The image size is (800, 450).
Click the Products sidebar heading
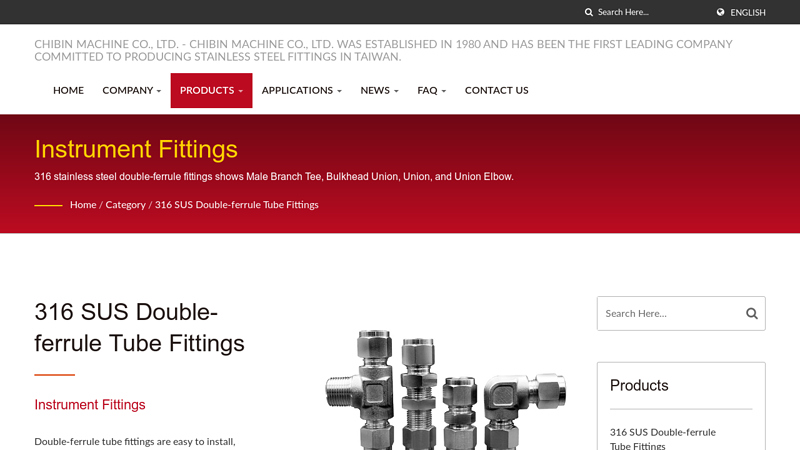[x=639, y=385]
